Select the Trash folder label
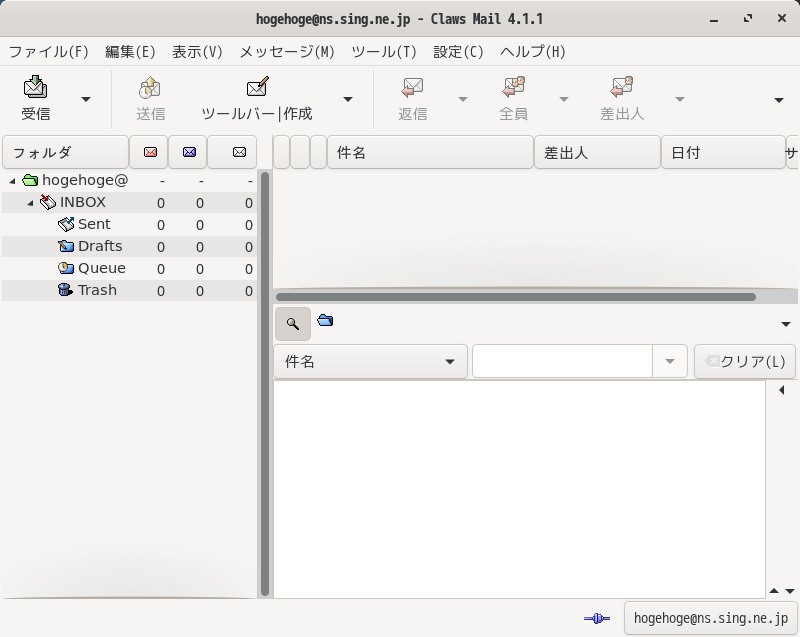800x637 pixels. (97, 290)
